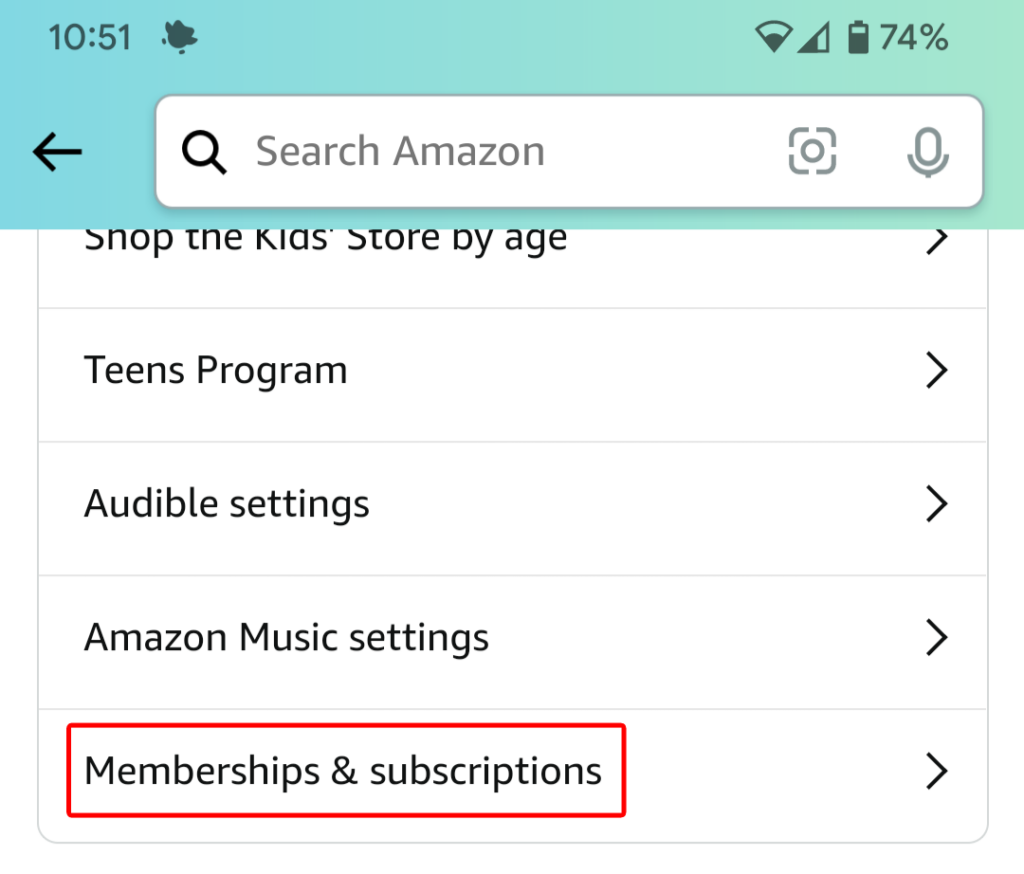The image size is (1024, 874).
Task: Click the Shop the Kids' Store chevron
Action: click(937, 240)
